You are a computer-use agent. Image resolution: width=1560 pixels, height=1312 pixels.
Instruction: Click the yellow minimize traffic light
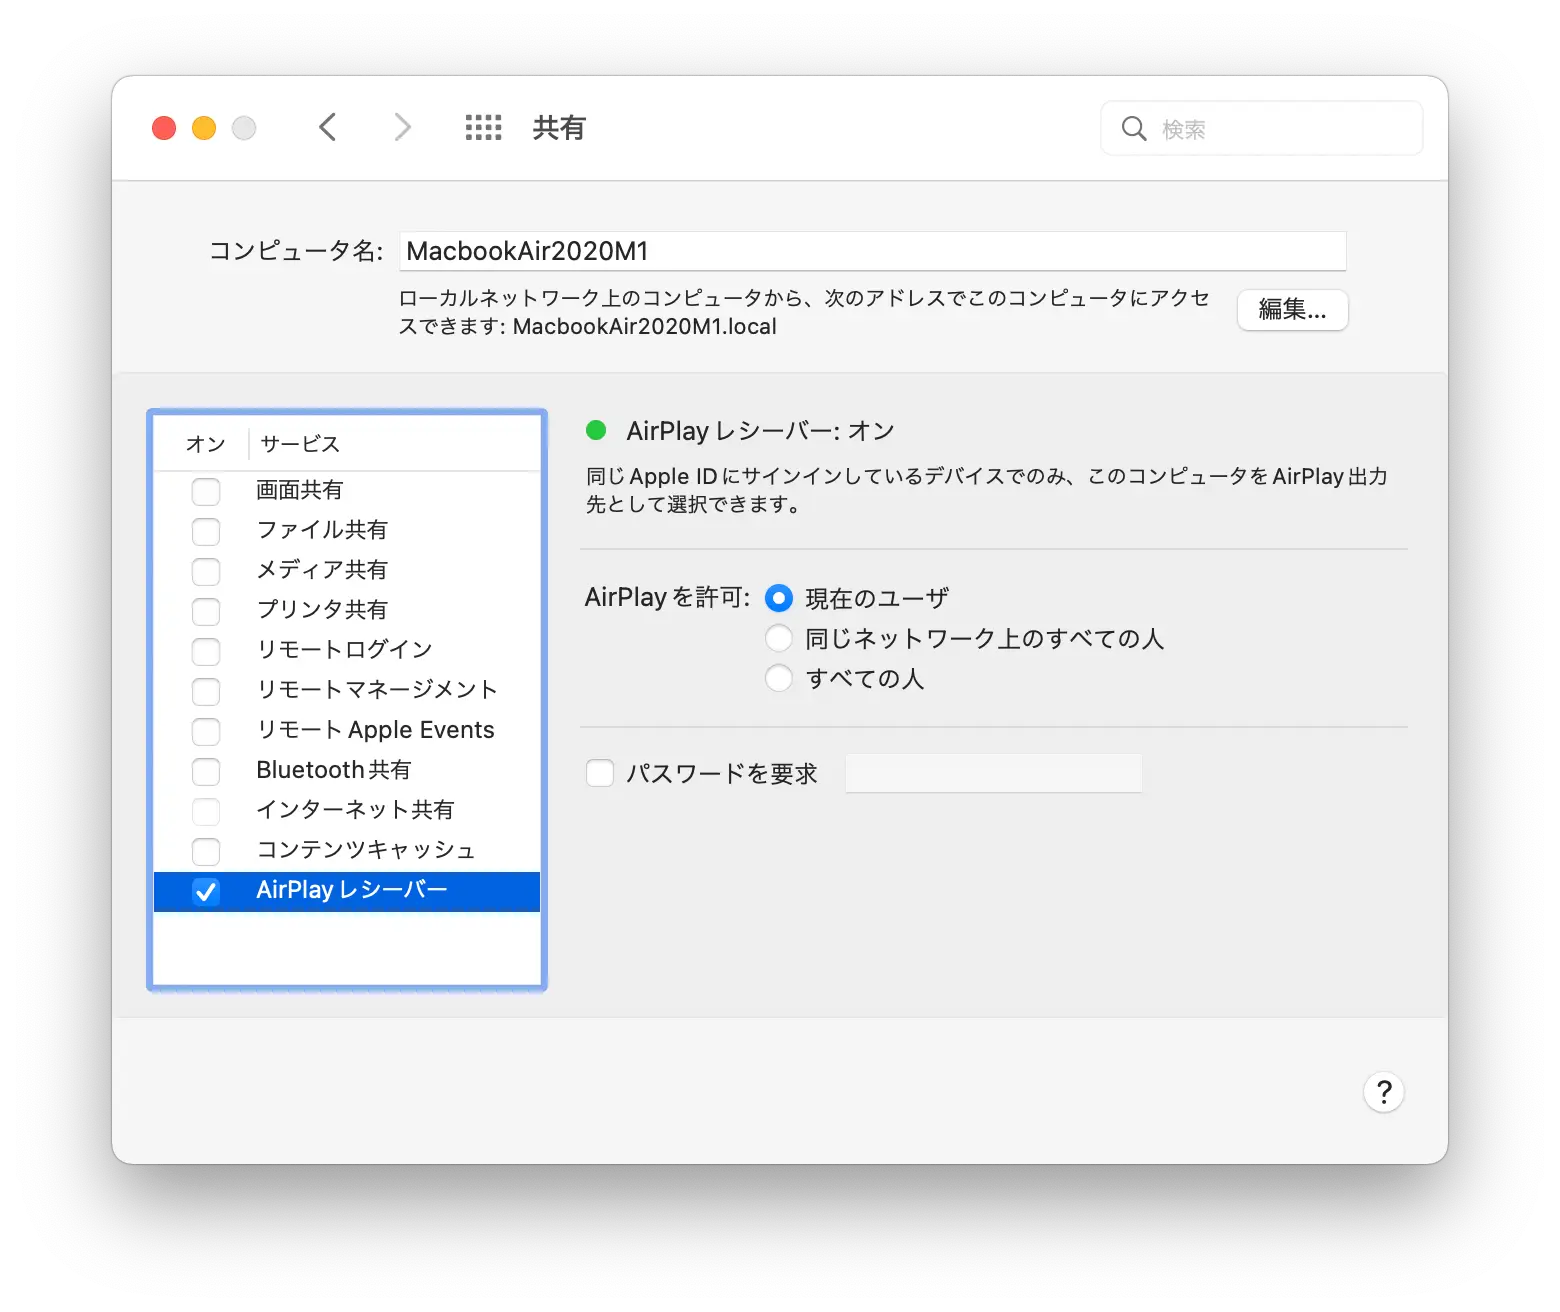pos(203,127)
